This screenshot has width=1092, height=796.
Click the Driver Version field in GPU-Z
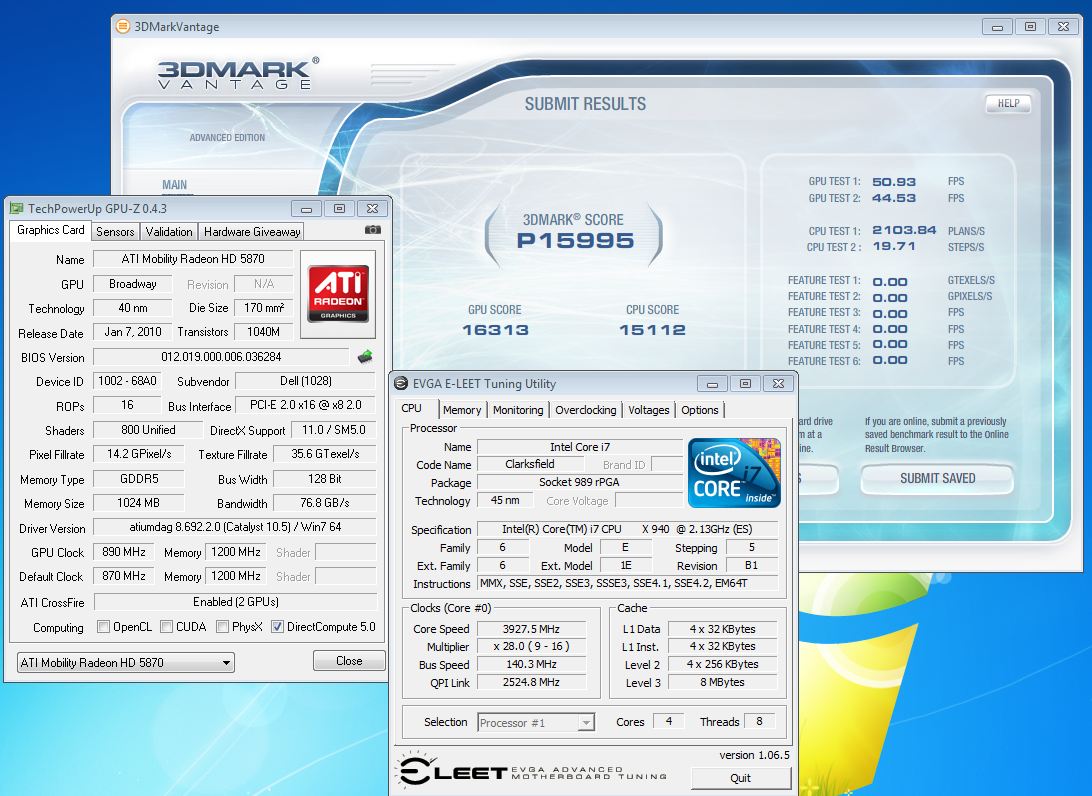point(235,527)
